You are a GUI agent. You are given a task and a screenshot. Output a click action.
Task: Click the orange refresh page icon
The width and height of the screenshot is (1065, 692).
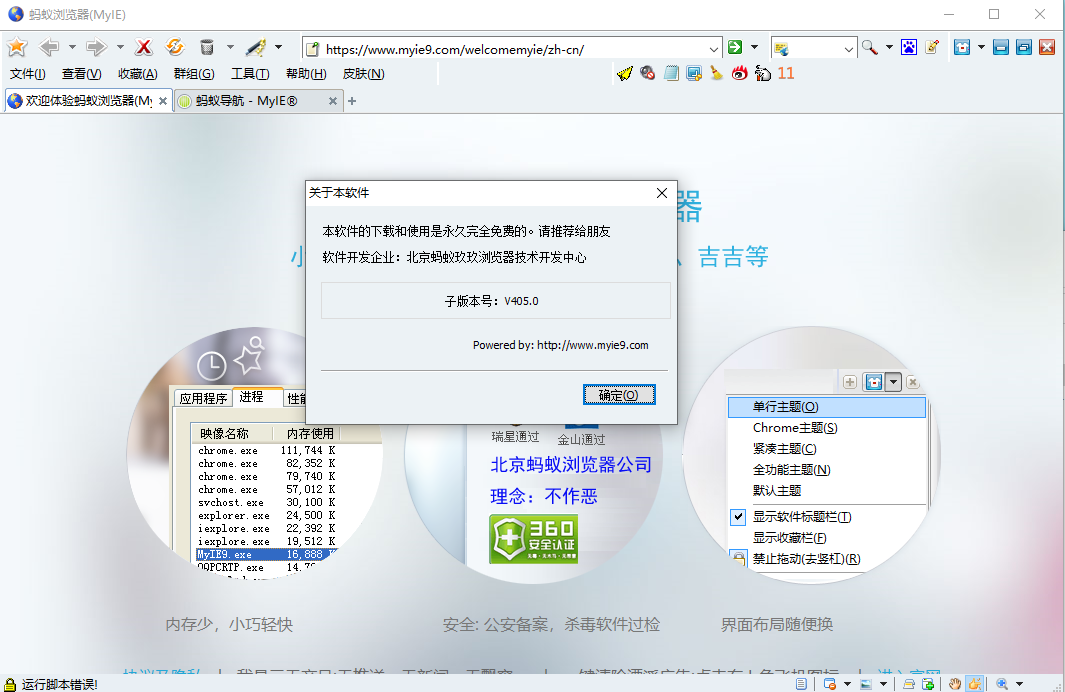(175, 47)
